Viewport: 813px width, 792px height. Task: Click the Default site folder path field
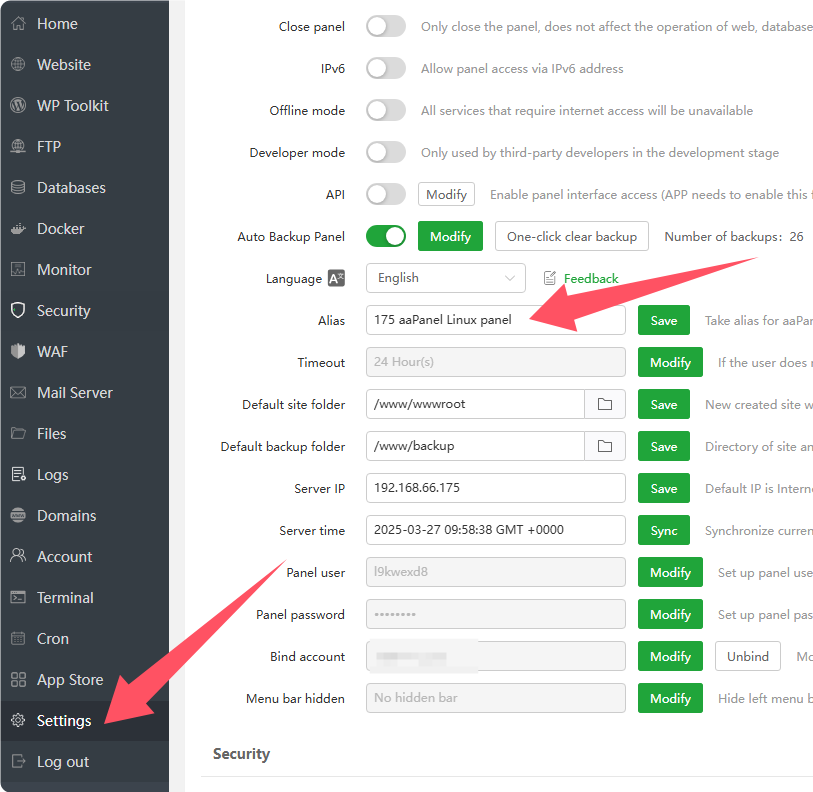coord(475,404)
